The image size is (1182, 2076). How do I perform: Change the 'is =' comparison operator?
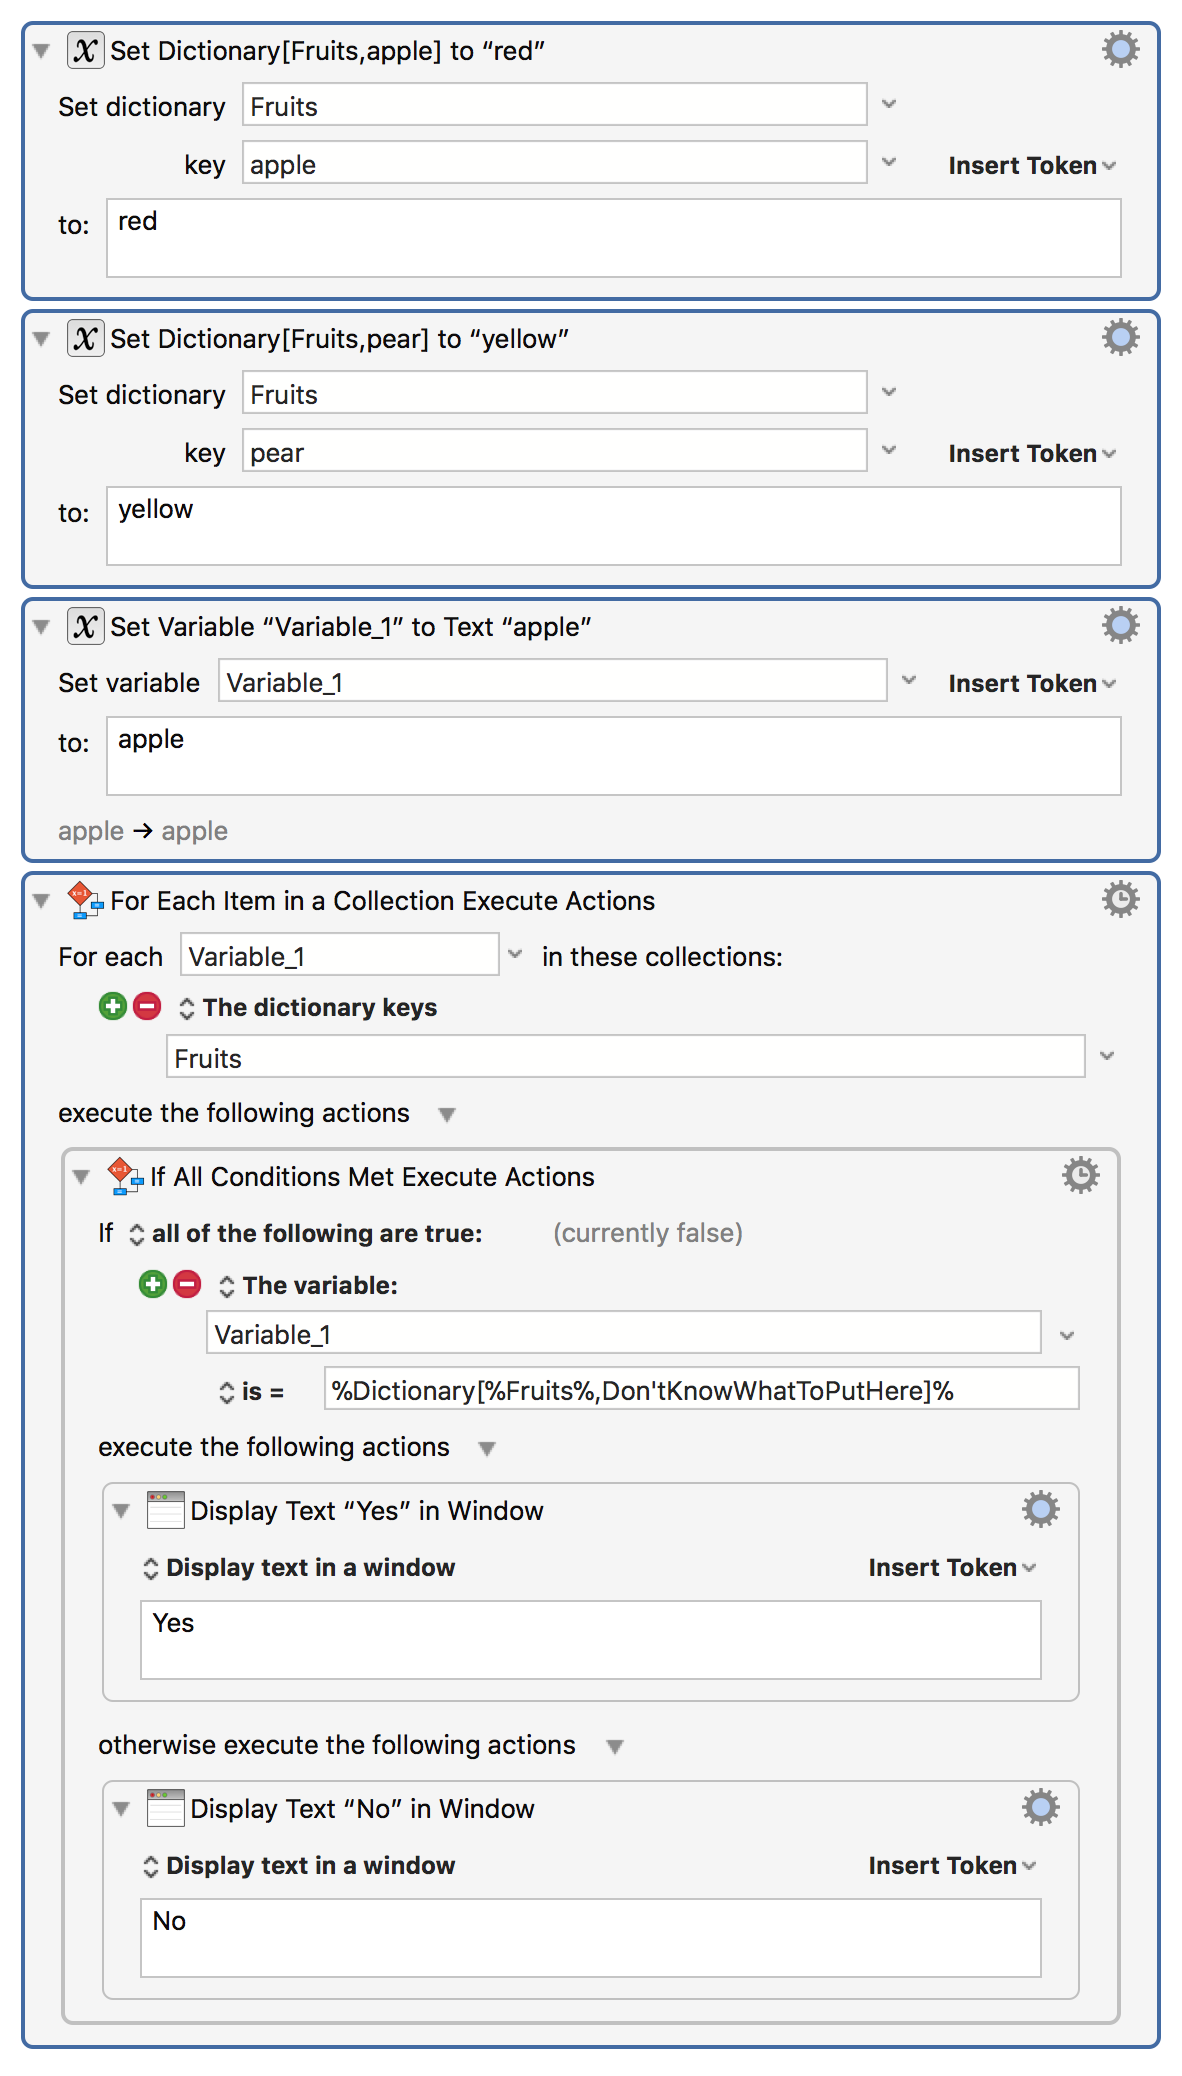point(251,1391)
